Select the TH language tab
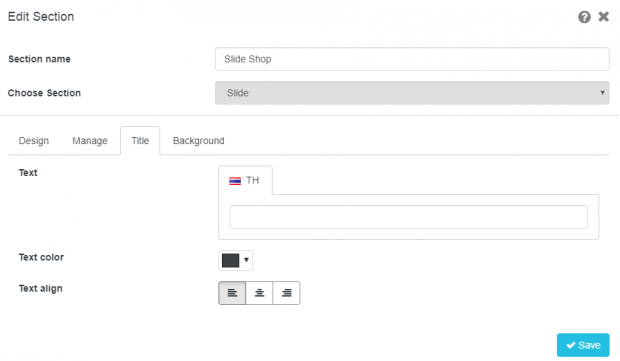 tap(245, 180)
